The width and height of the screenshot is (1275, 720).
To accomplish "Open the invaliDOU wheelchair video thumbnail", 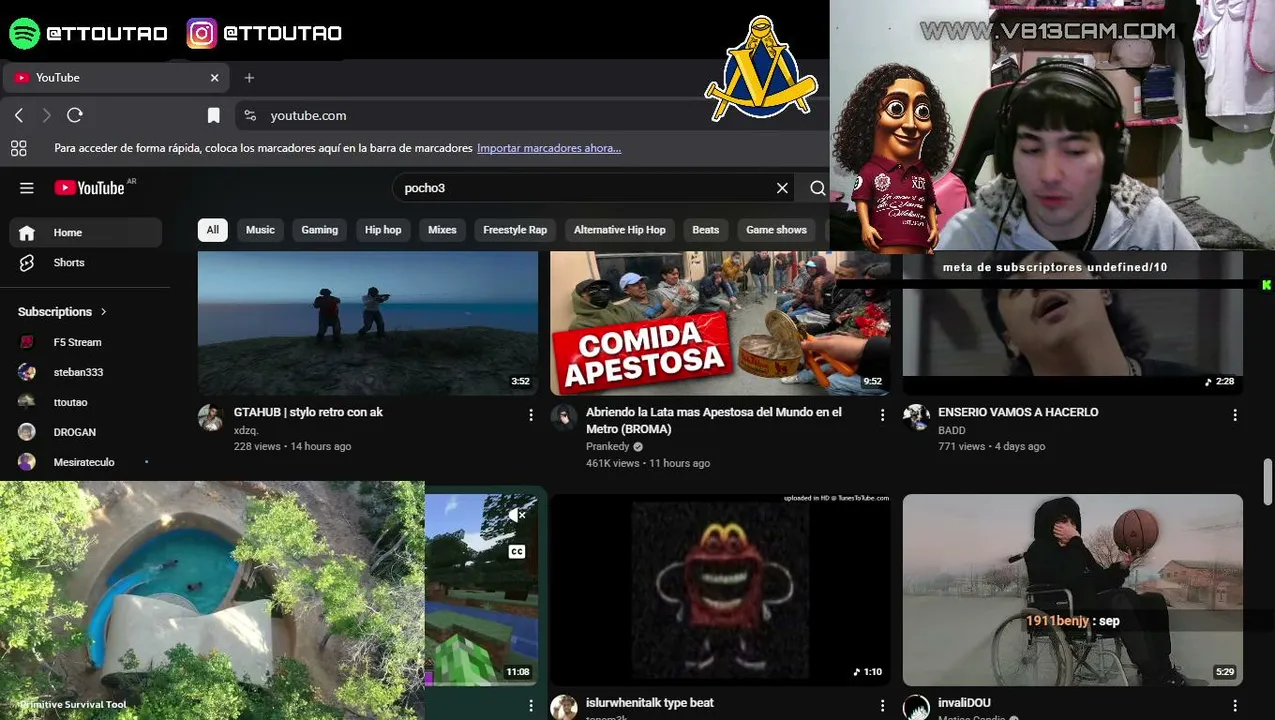I will 1072,590.
